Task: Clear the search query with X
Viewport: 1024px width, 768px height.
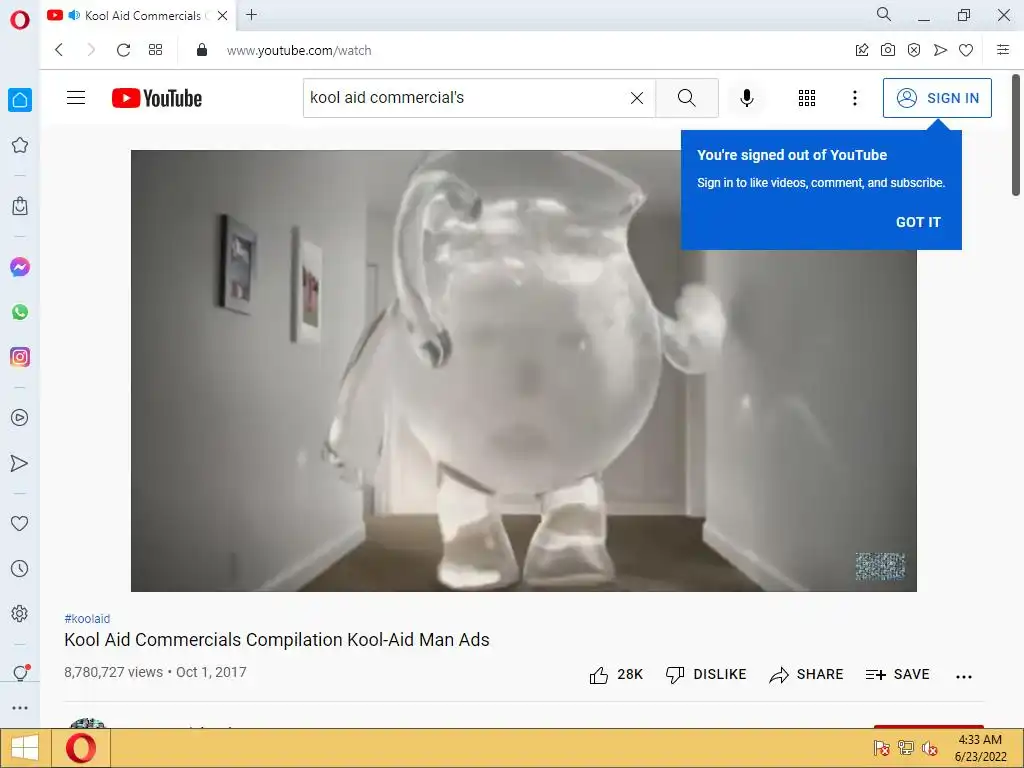Action: (x=637, y=98)
